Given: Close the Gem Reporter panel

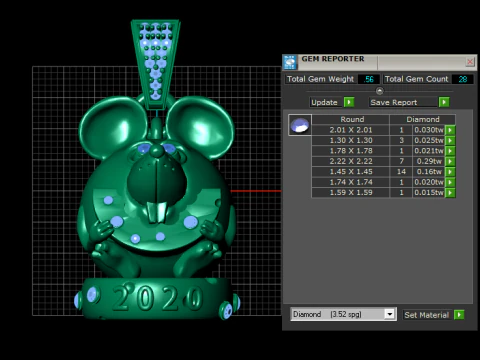Looking at the screenshot, I should click(x=470, y=62).
